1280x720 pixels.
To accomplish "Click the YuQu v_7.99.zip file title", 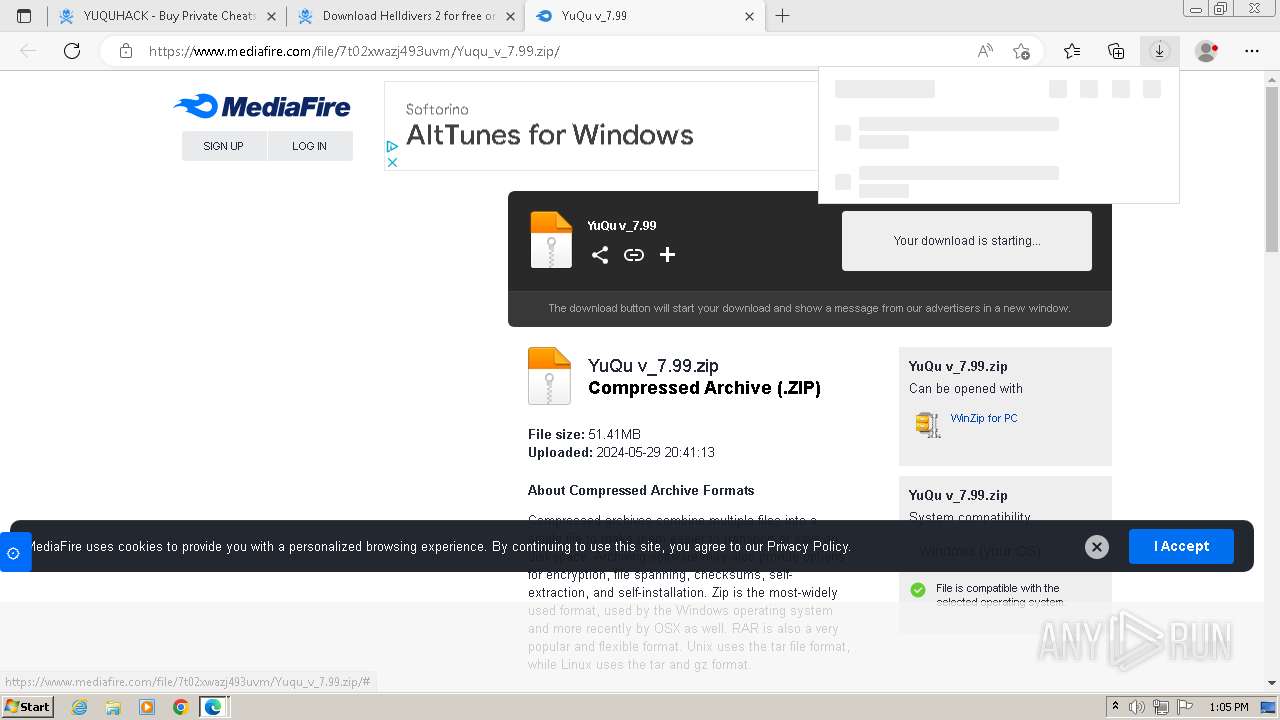I will tap(653, 365).
